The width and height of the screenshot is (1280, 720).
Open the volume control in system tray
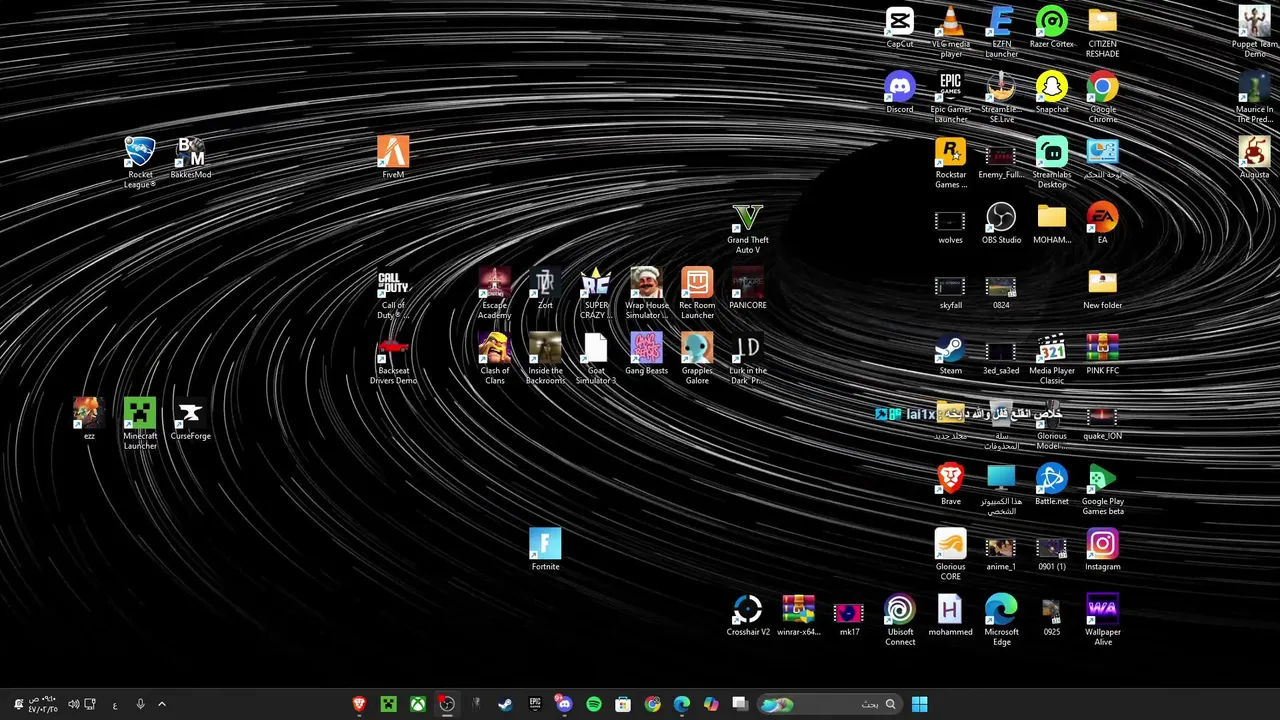click(73, 704)
